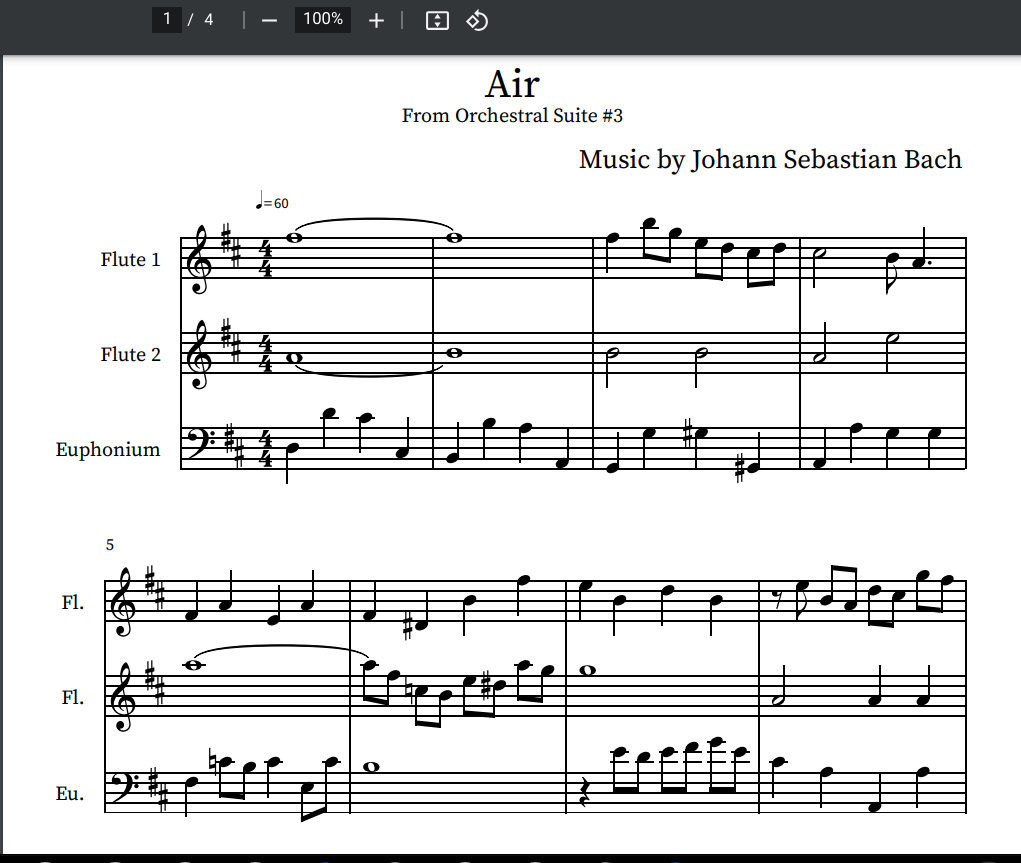
Task: Zoom out with the minus button
Action: coord(269,20)
